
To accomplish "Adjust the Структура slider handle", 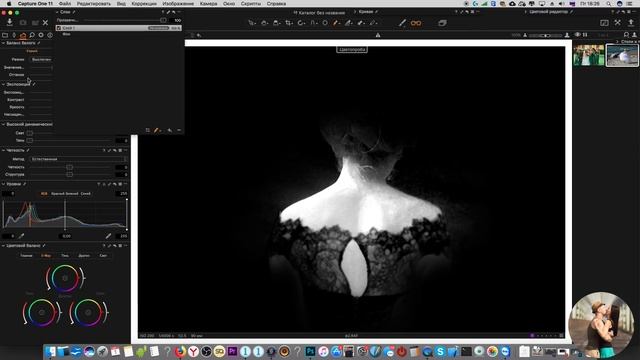I will tap(69, 175).
